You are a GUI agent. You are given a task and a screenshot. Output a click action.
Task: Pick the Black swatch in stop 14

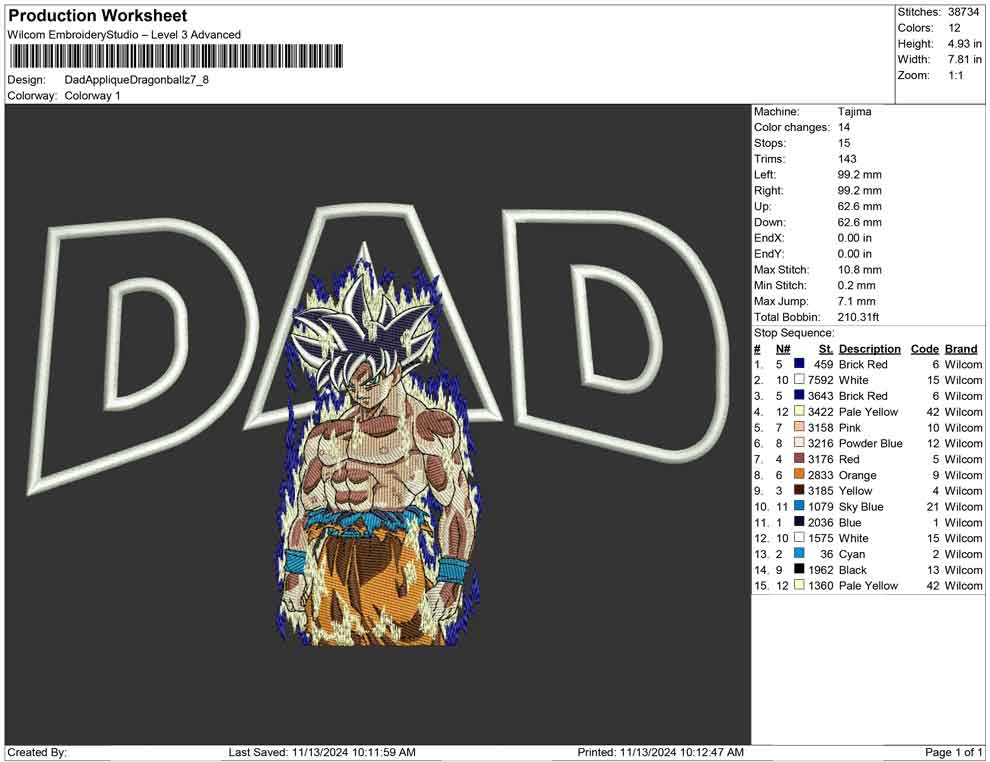click(799, 569)
